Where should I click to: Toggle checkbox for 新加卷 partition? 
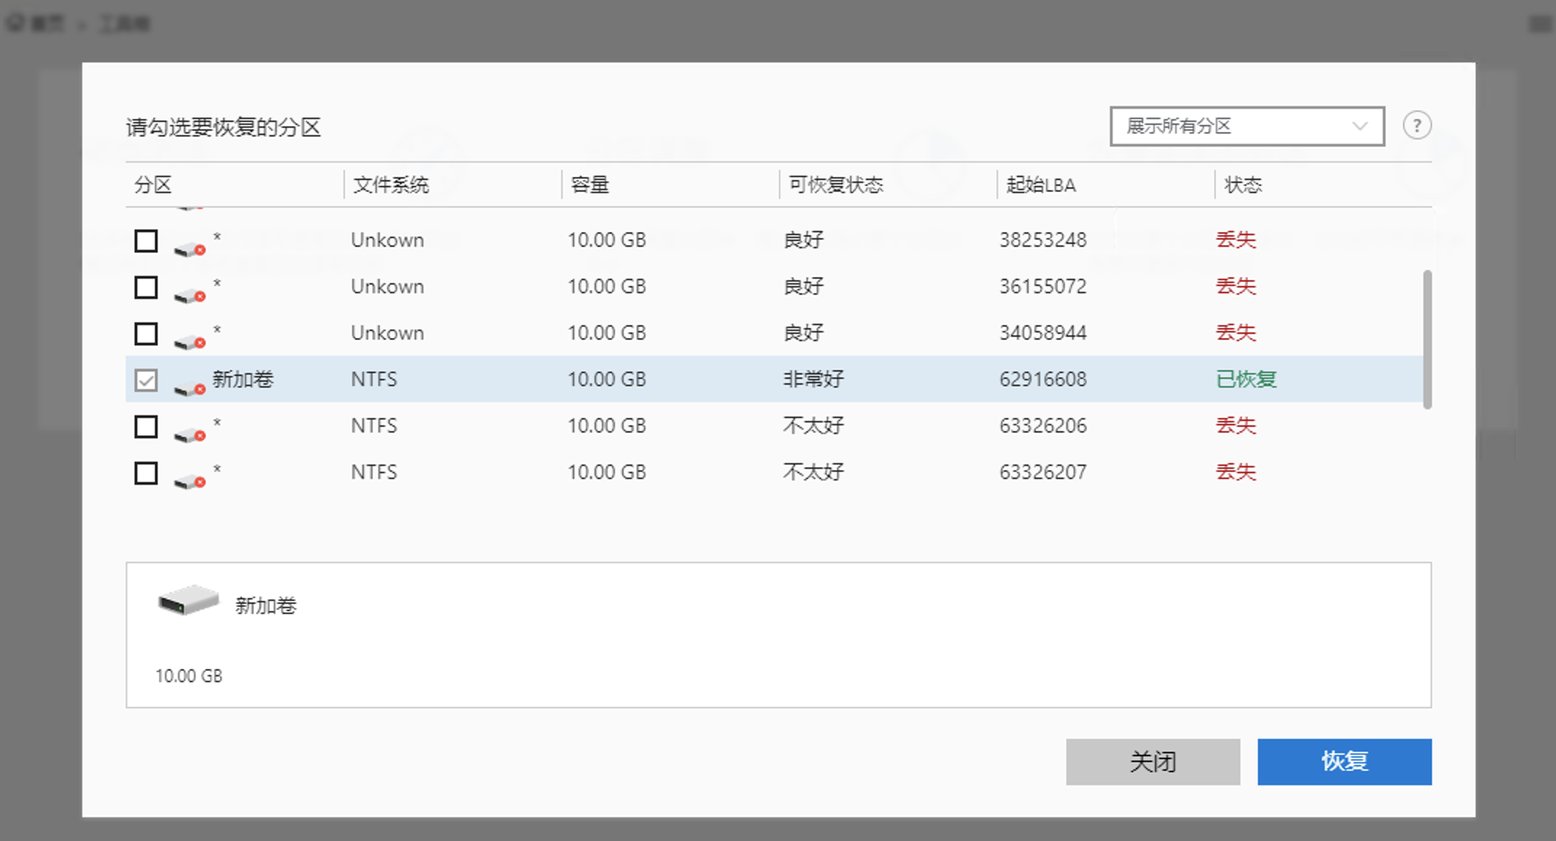(146, 380)
